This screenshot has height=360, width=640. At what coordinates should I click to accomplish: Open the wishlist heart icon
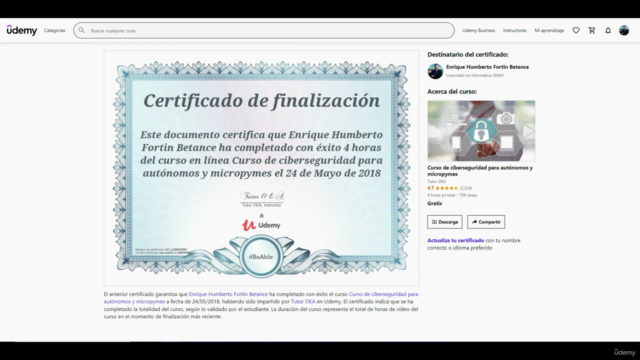[x=576, y=31]
